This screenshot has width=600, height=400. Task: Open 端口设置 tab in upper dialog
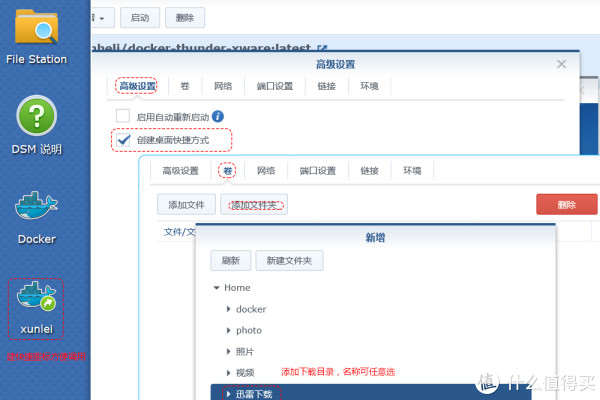click(275, 86)
